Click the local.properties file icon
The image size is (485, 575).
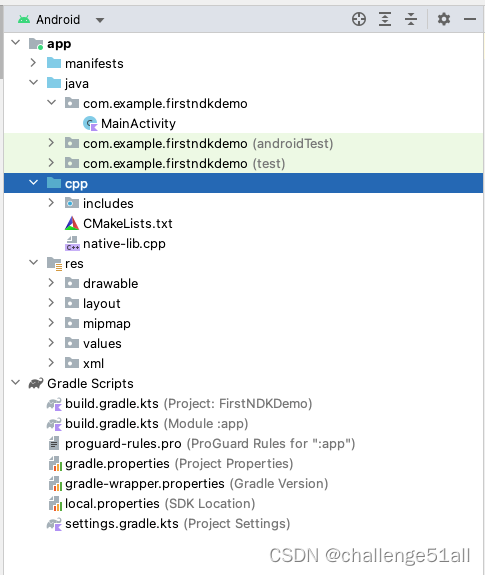click(55, 503)
